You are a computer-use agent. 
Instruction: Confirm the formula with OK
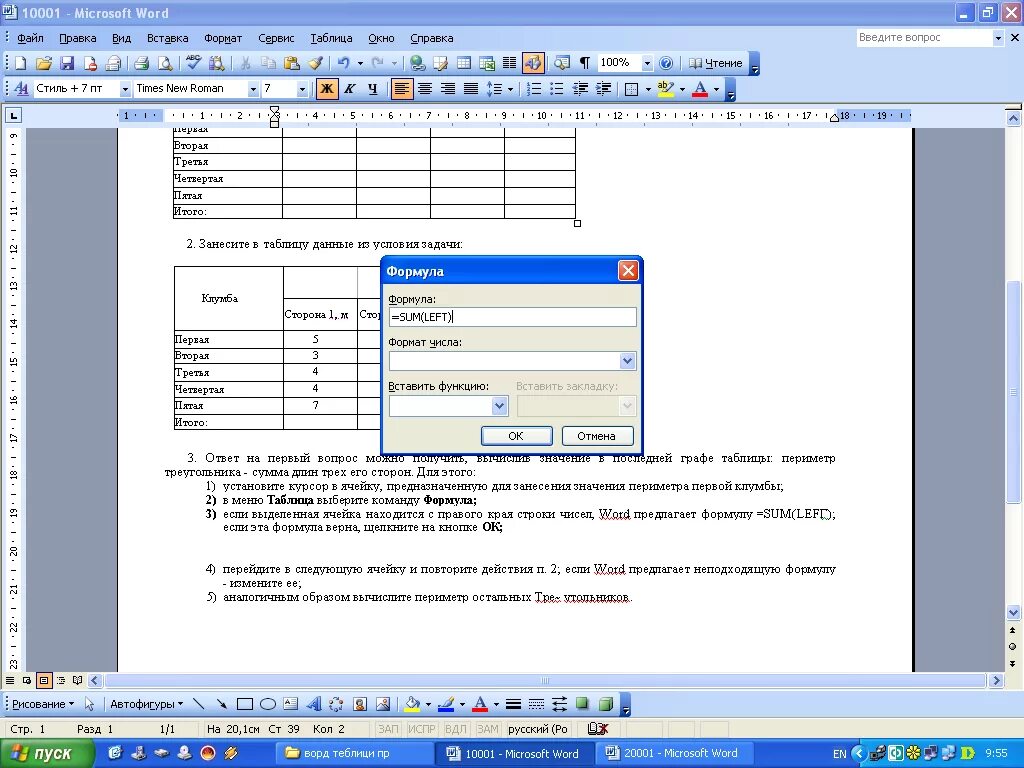click(x=516, y=436)
